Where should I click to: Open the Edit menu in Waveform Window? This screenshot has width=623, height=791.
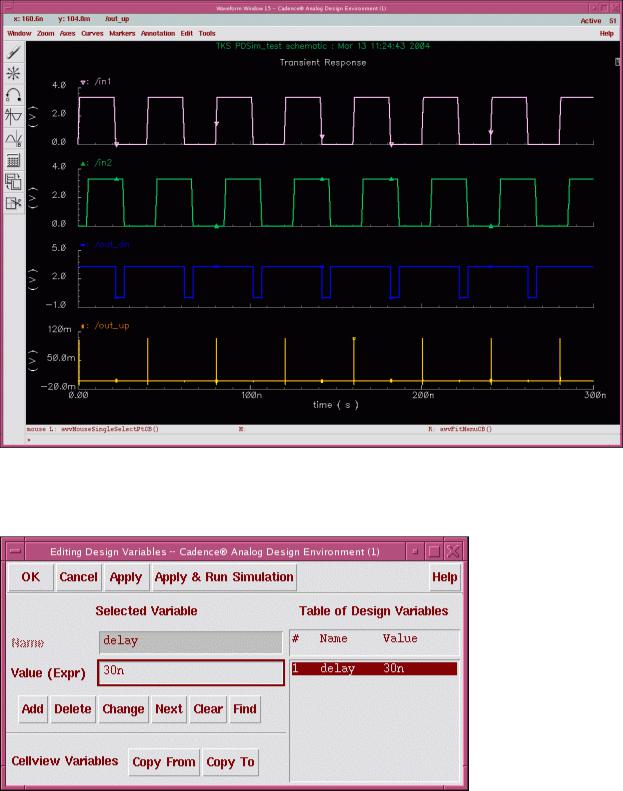(x=187, y=33)
